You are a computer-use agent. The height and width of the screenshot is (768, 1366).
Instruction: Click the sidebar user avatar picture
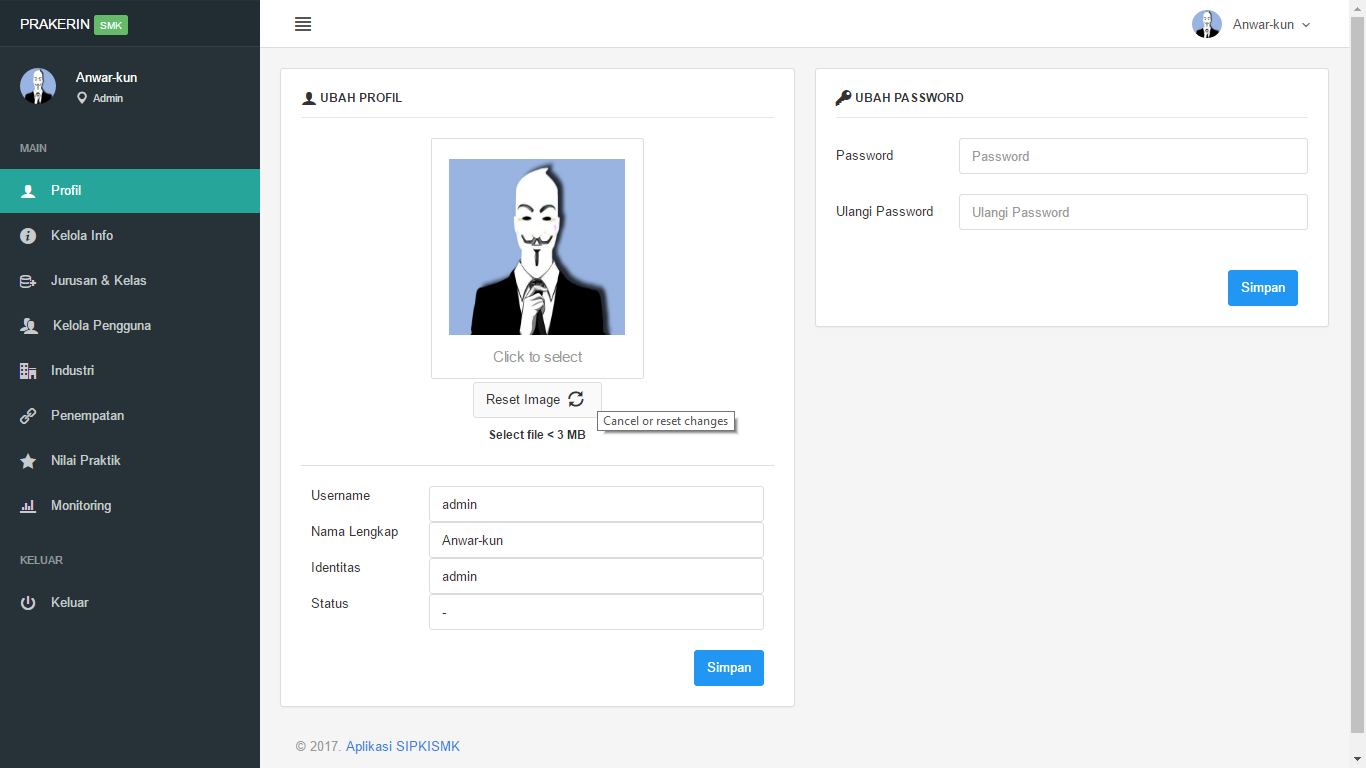point(38,86)
